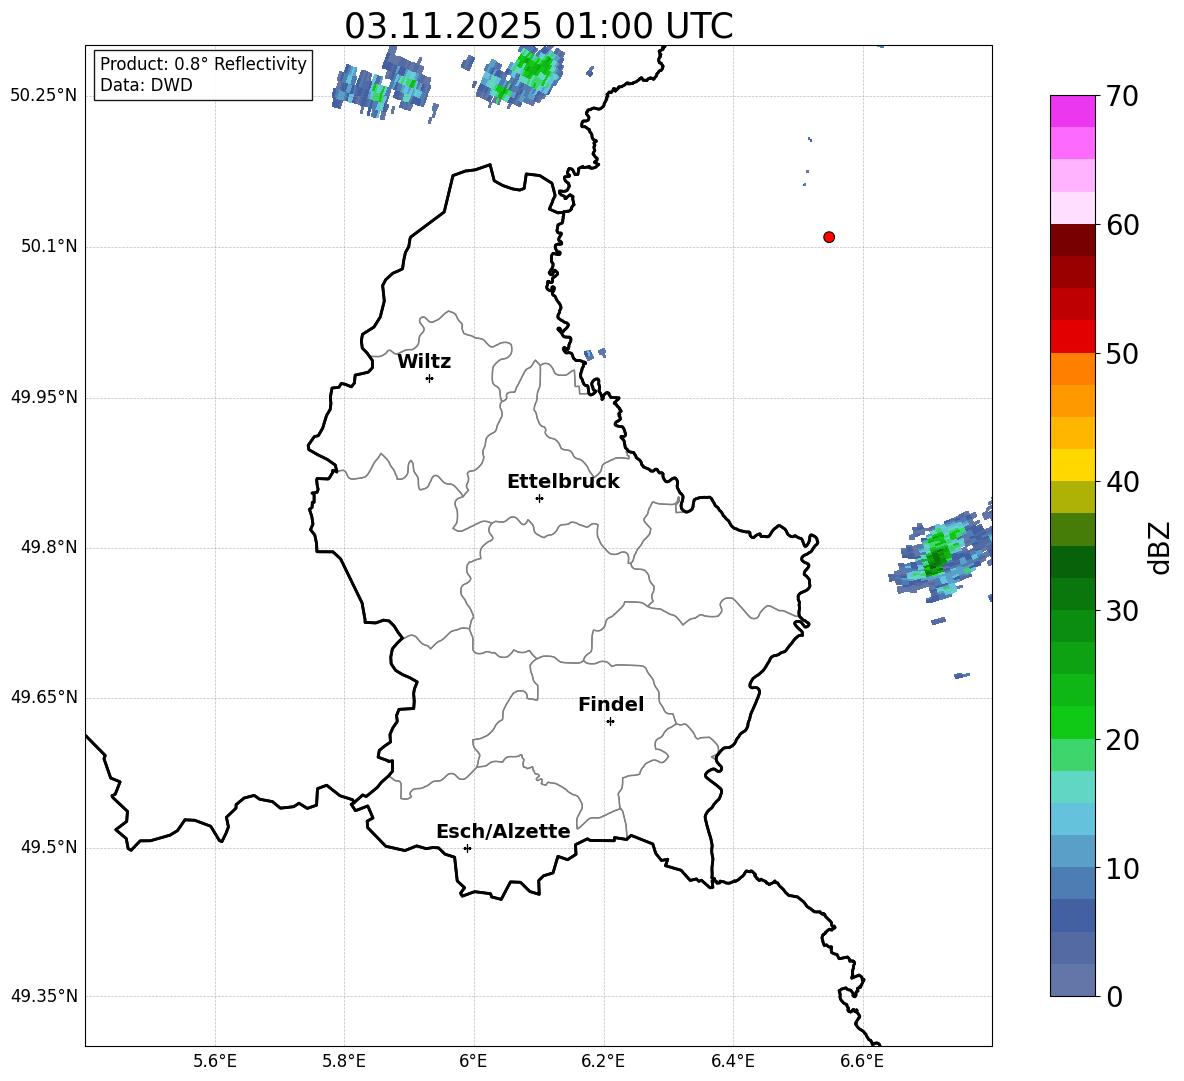Viewport: 1184px width, 1081px height.
Task: Click the 49.65°N latitude label
Action: click(x=44, y=697)
